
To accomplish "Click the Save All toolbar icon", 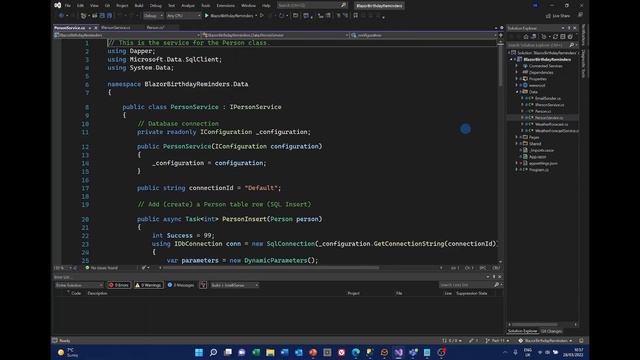I will [x=109, y=16].
